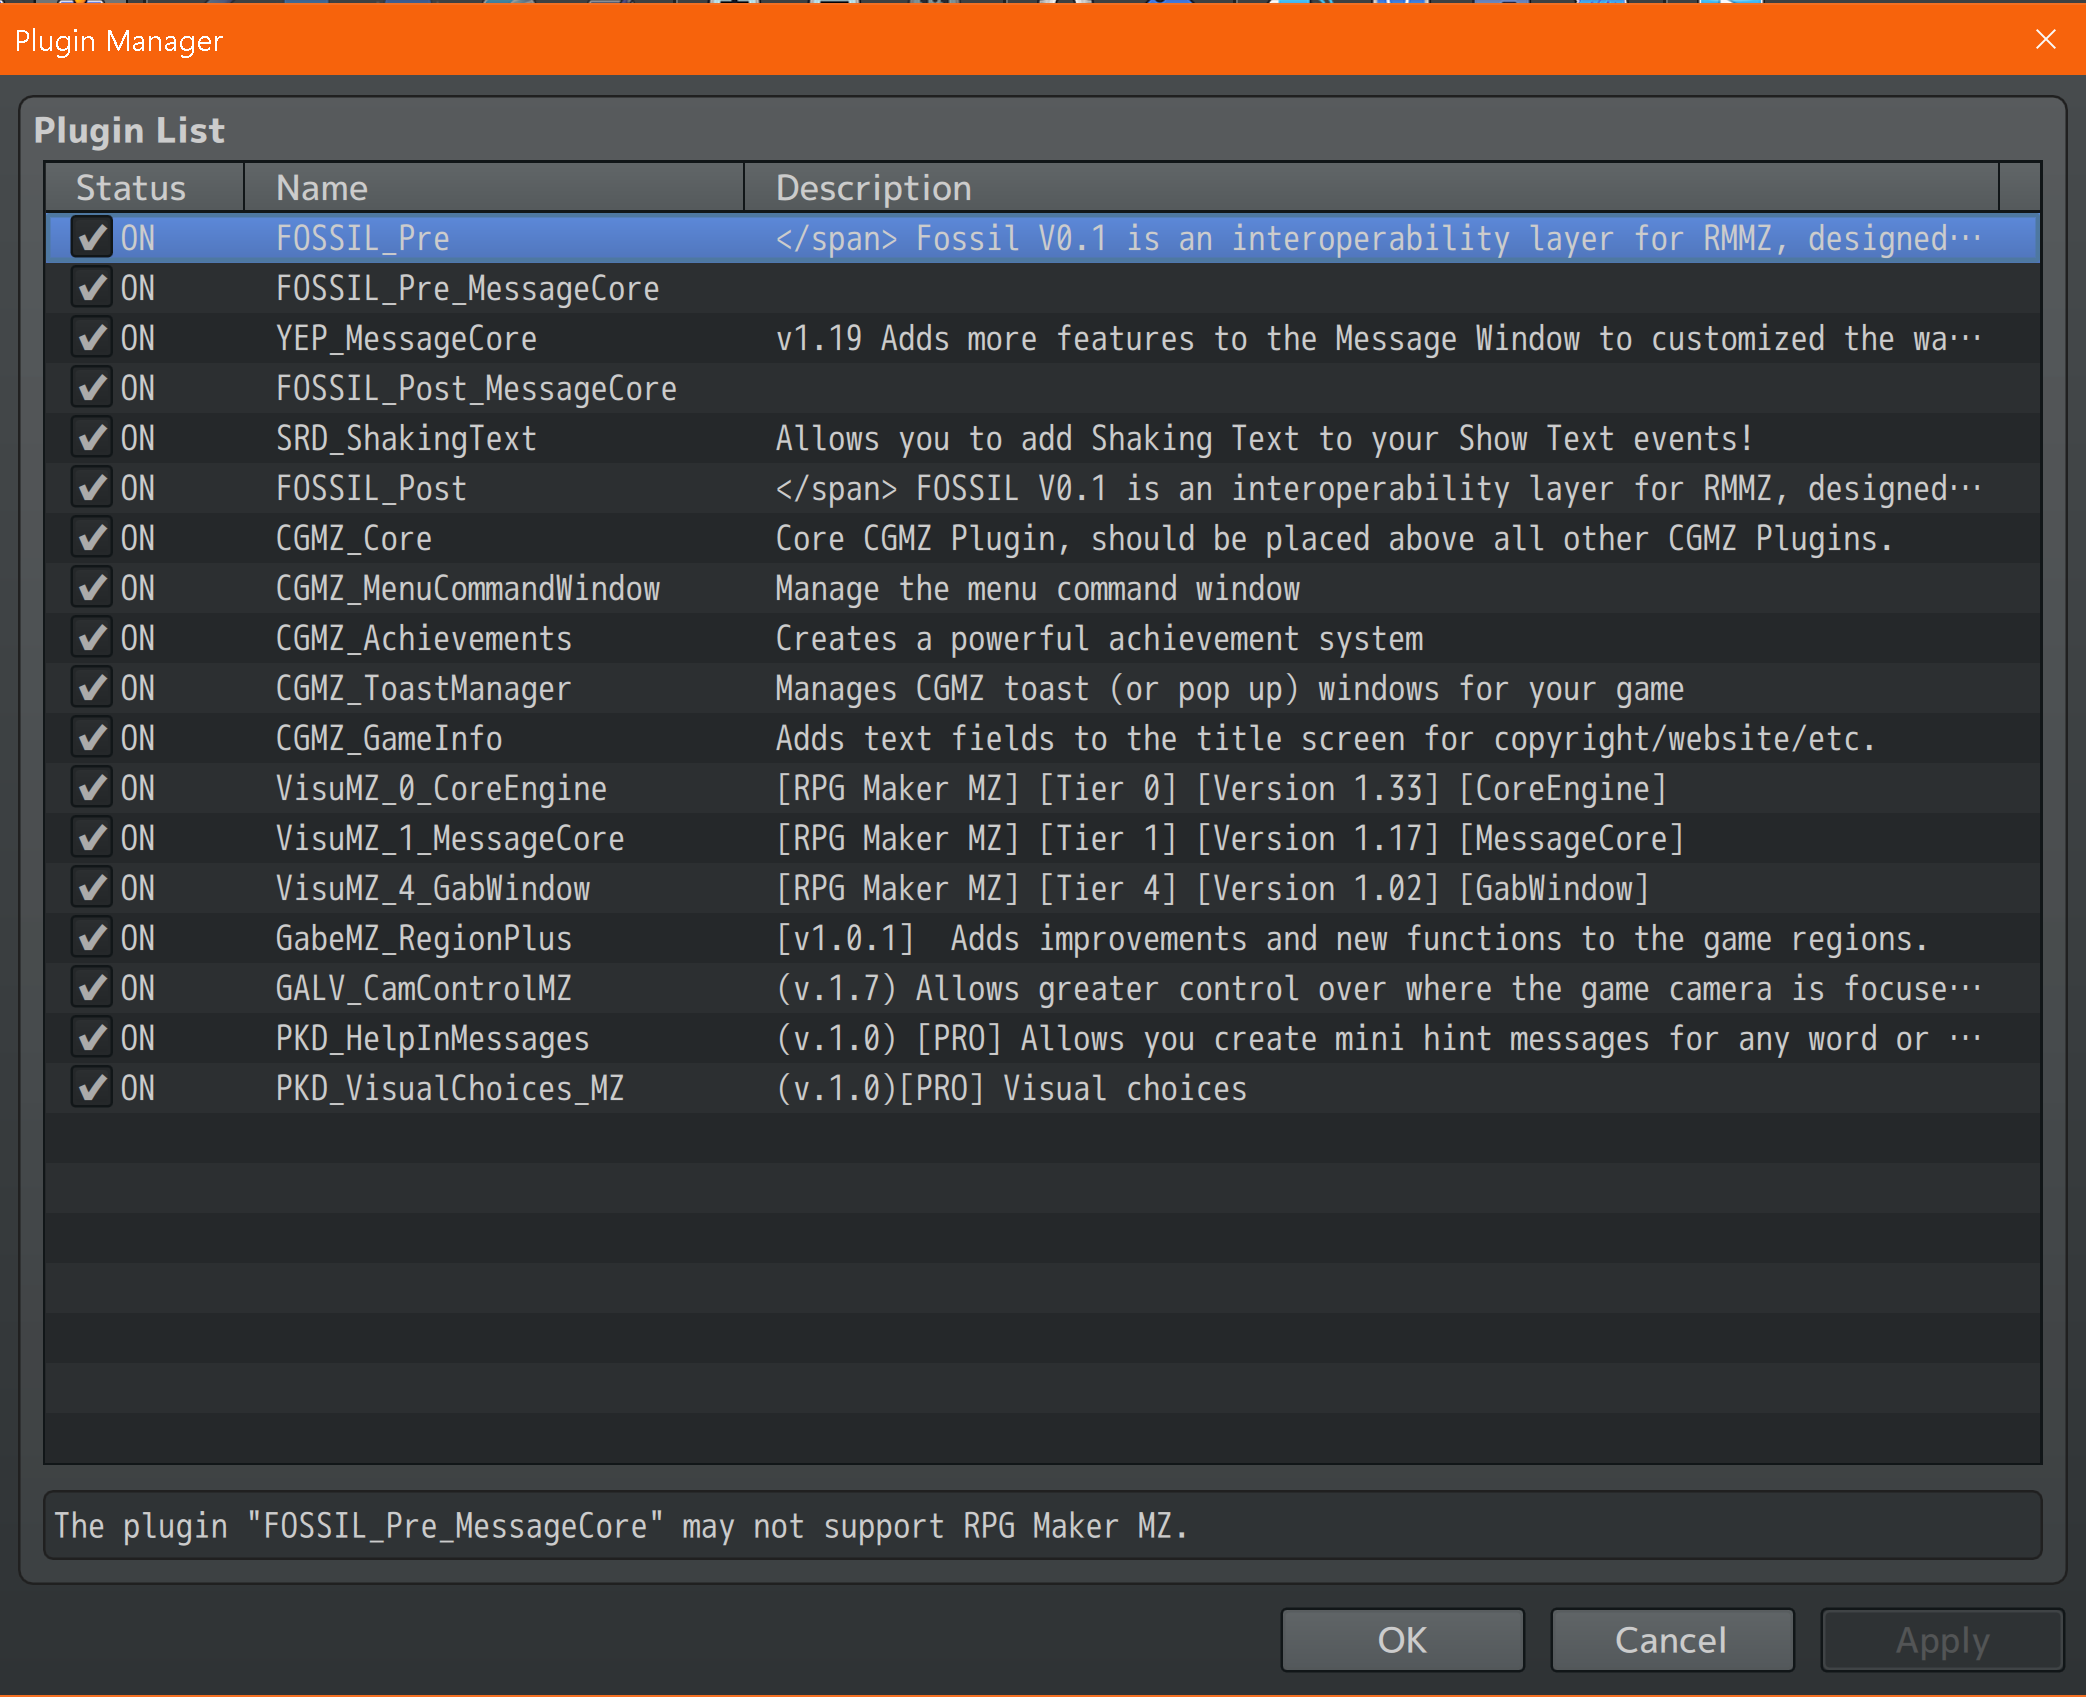Toggle the PKD_HelpInMessages checkbox
This screenshot has width=2086, height=1697.
(x=92, y=1038)
